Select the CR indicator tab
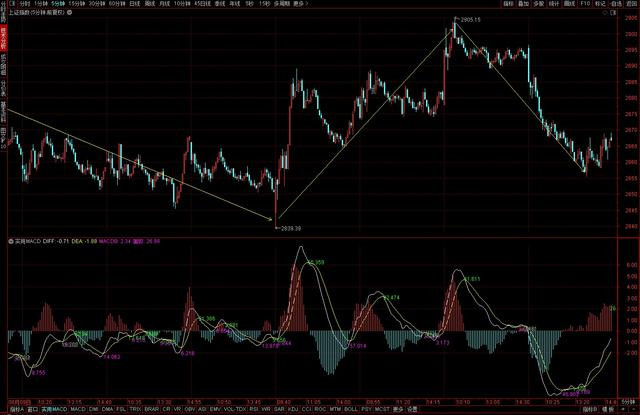This screenshot has width=640, height=415. coord(166,409)
